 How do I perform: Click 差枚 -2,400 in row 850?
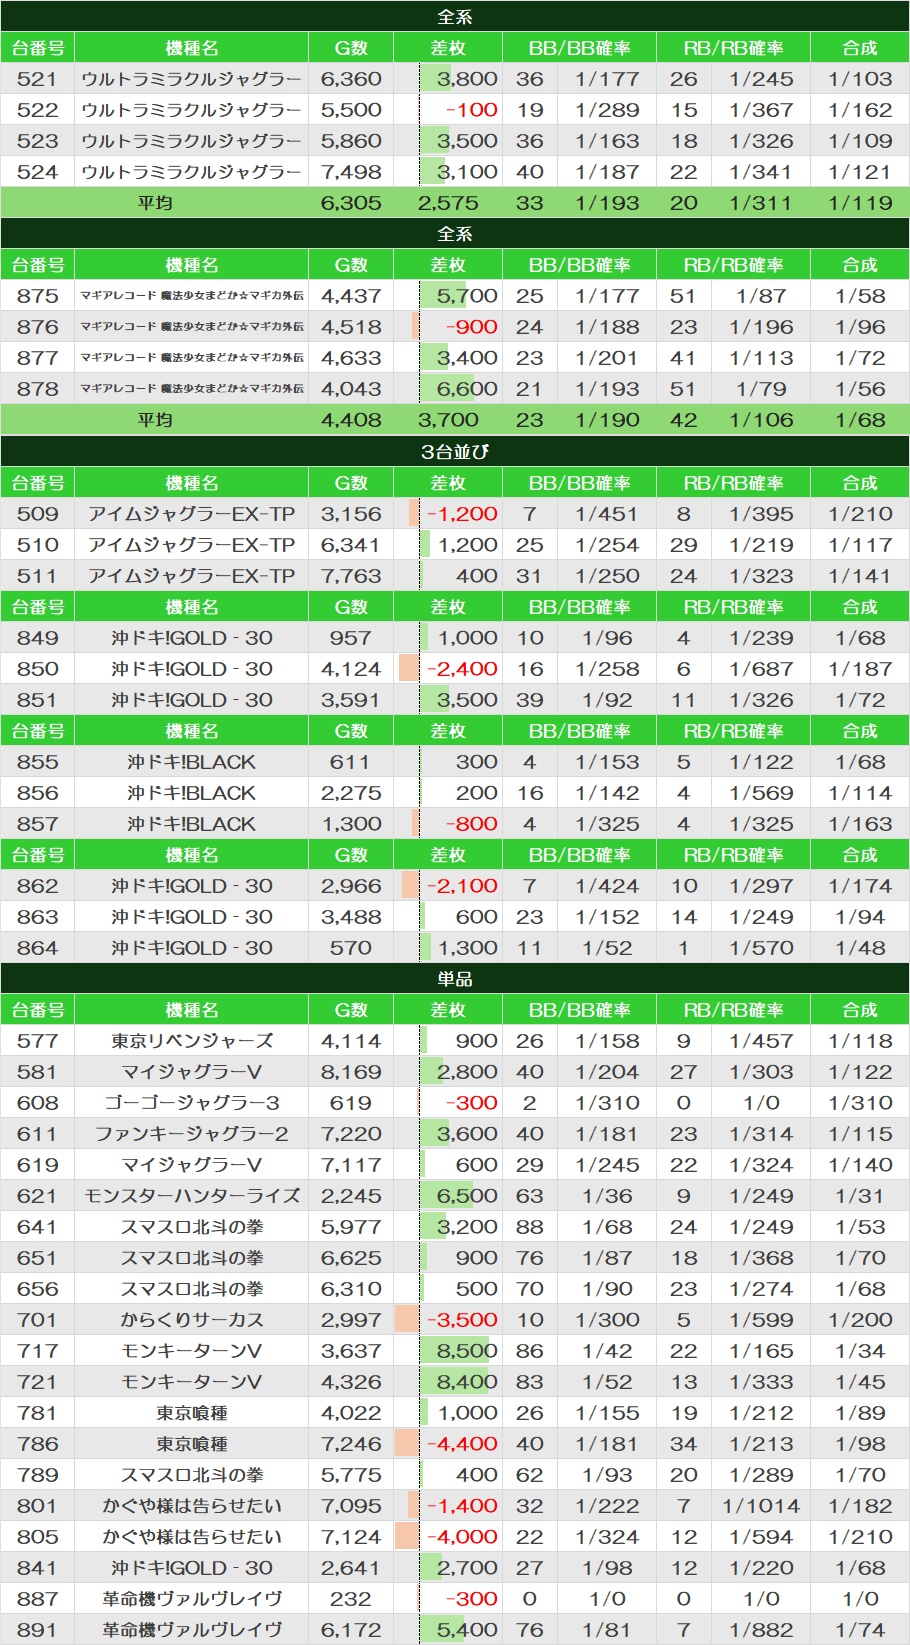pyautogui.click(x=462, y=669)
